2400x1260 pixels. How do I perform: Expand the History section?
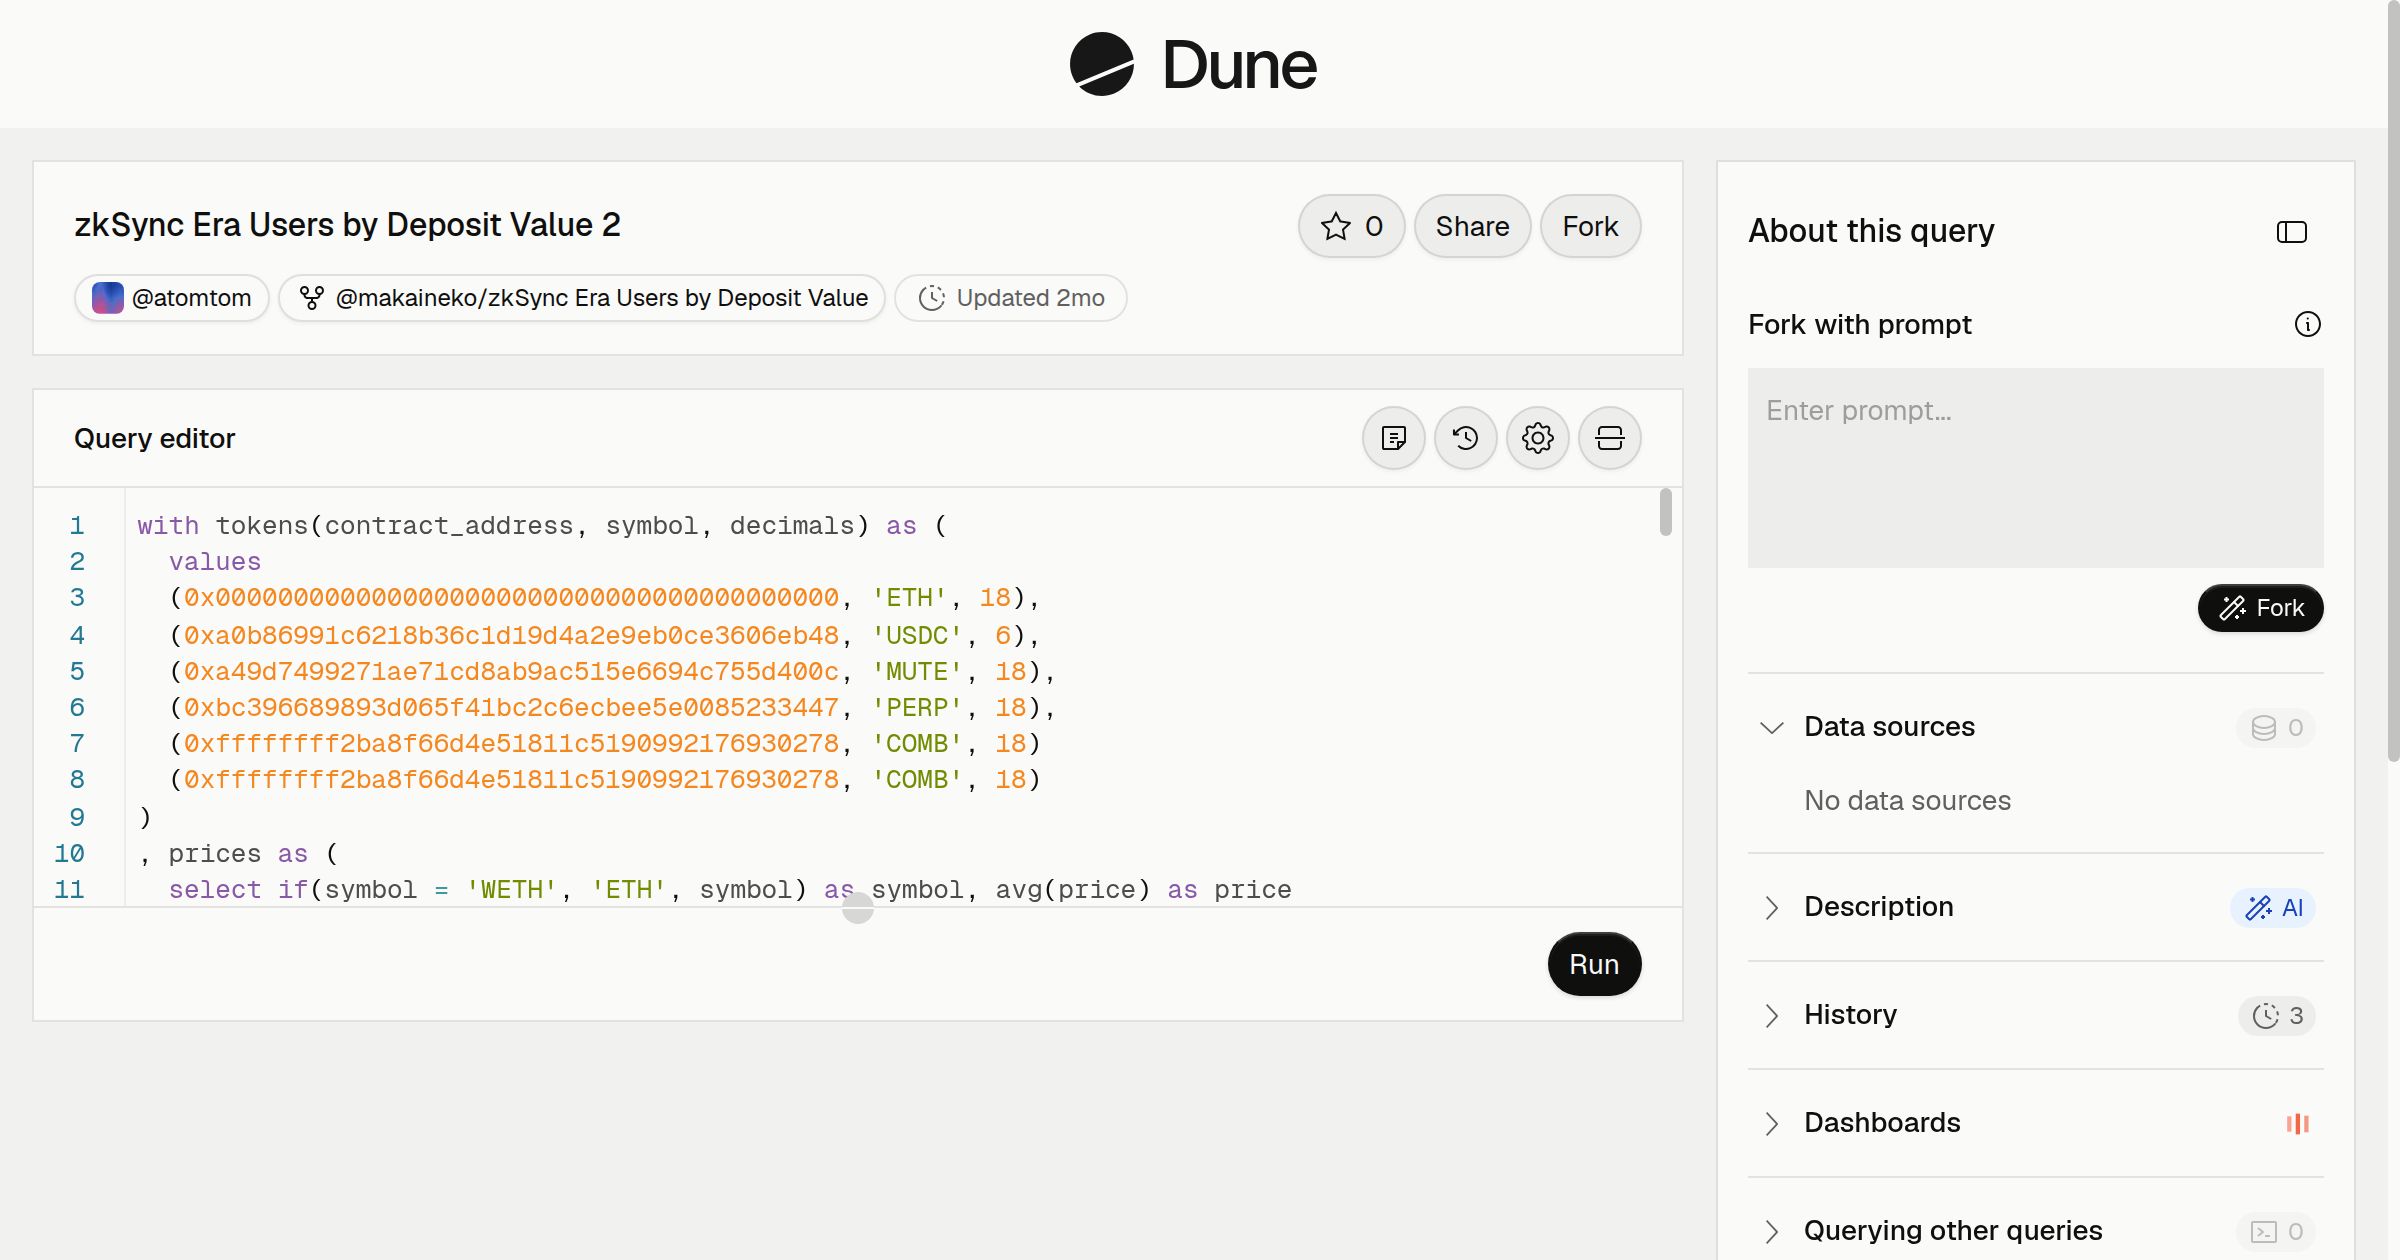pyautogui.click(x=1772, y=1015)
